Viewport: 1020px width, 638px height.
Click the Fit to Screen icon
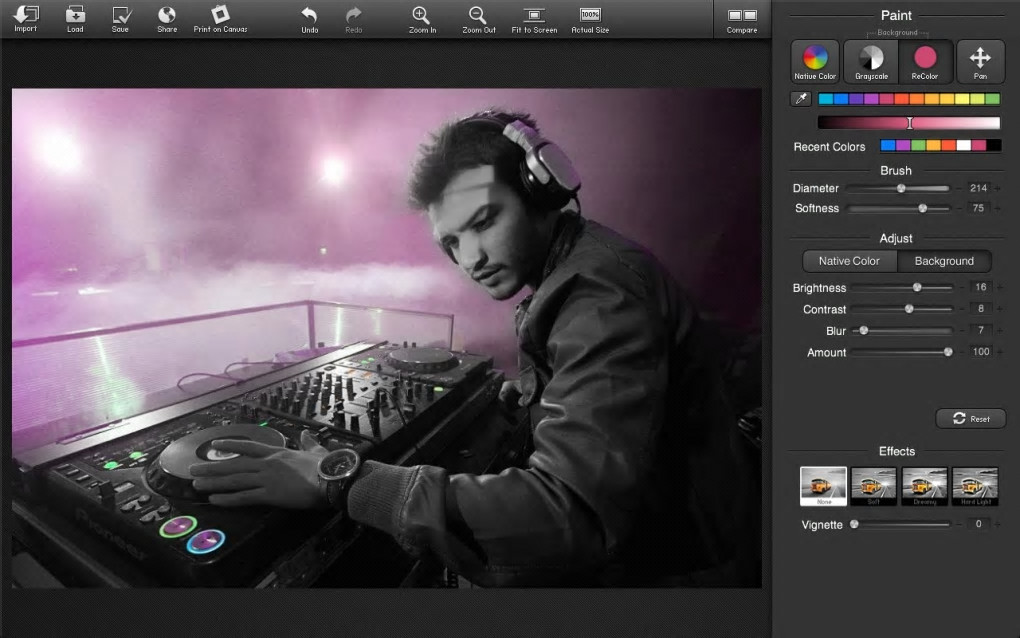tap(534, 16)
